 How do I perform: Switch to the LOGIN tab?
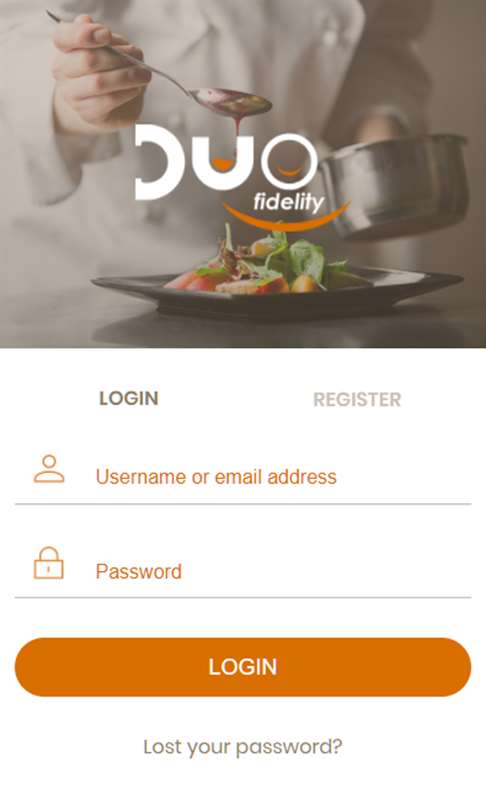pos(129,398)
